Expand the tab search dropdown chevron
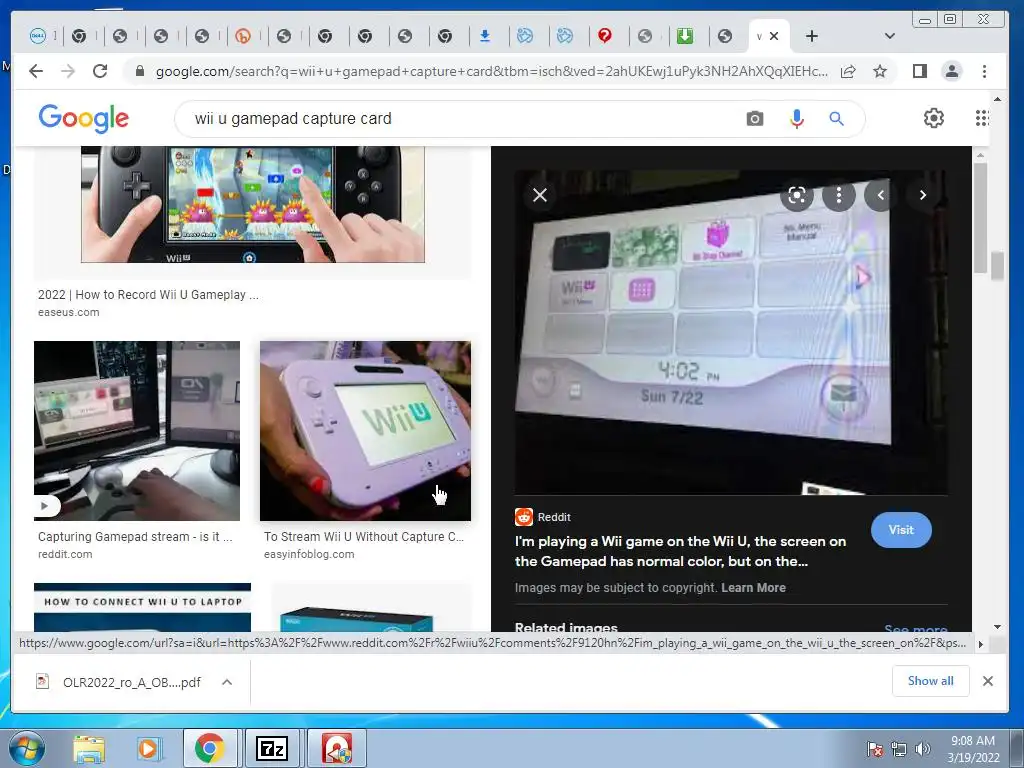The width and height of the screenshot is (1024, 768). pos(889,36)
